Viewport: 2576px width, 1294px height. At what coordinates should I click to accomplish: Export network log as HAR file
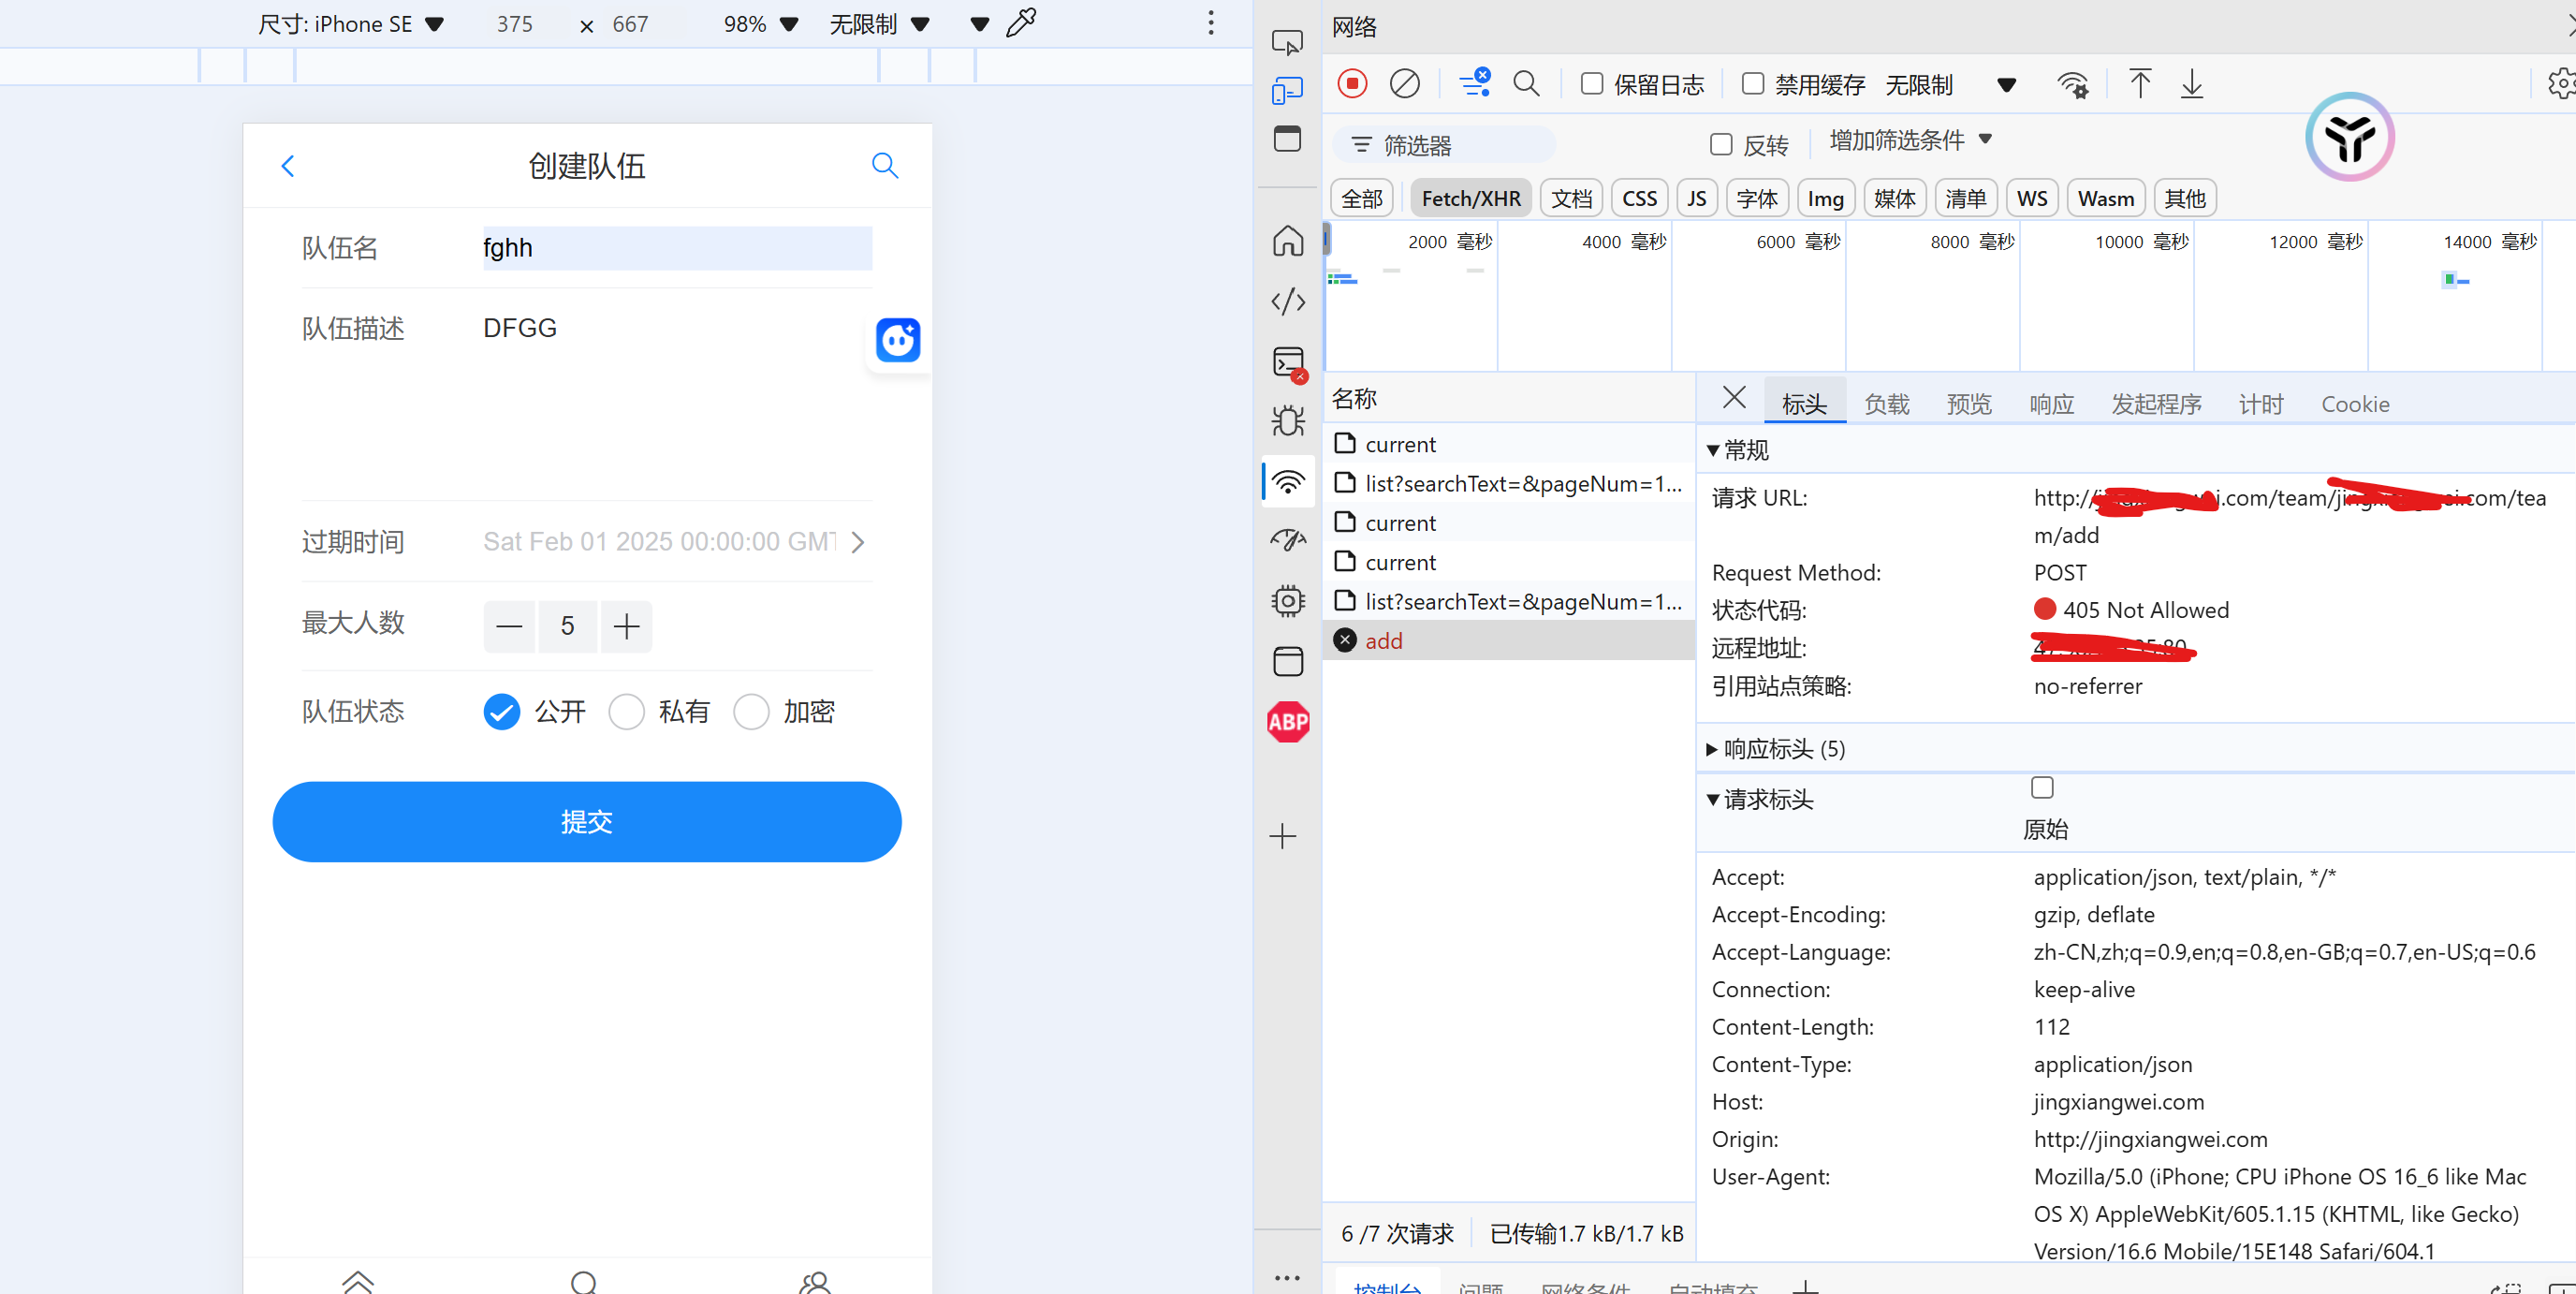click(2192, 84)
